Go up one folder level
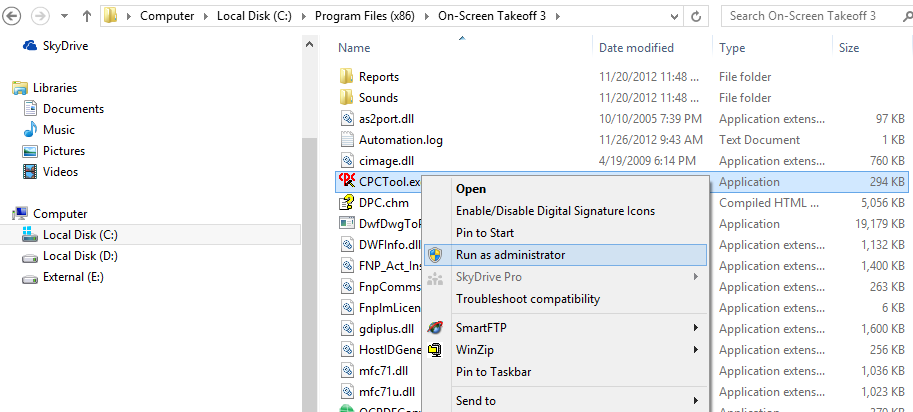Image resolution: width=913 pixels, height=412 pixels. click(87, 16)
